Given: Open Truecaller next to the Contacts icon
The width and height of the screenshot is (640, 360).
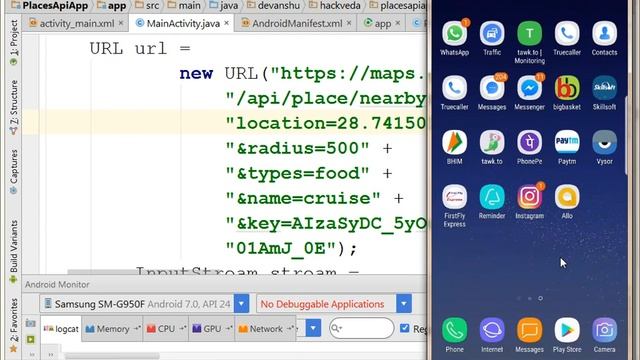Looking at the screenshot, I should [567, 34].
